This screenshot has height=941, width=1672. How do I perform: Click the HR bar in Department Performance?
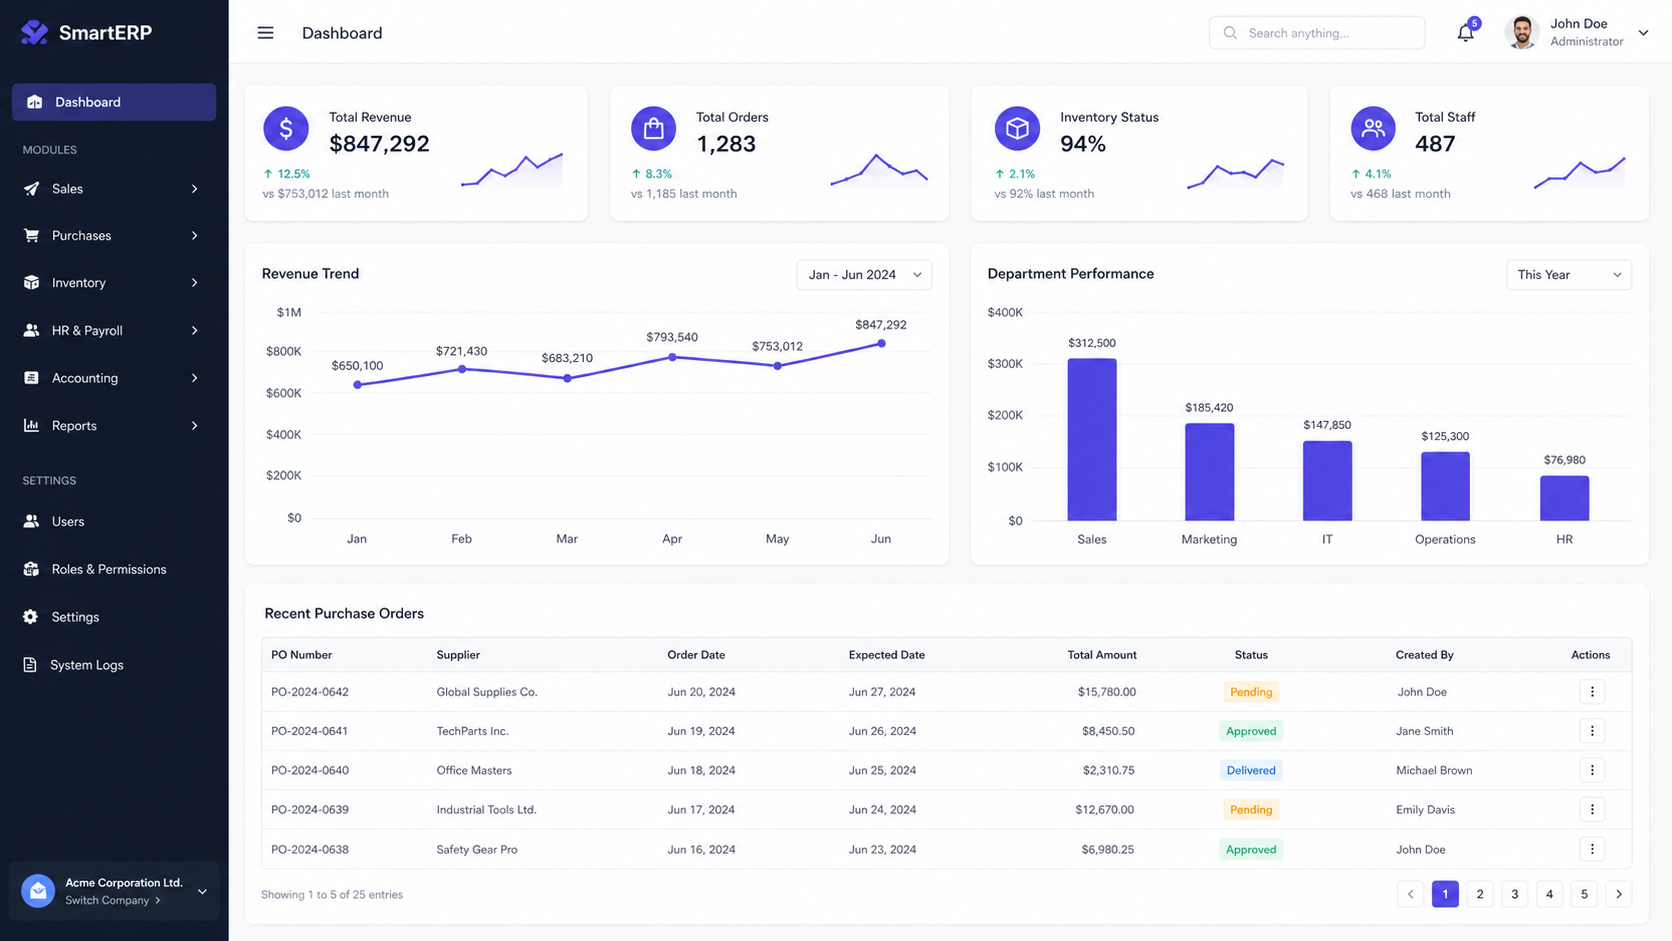[x=1564, y=498]
